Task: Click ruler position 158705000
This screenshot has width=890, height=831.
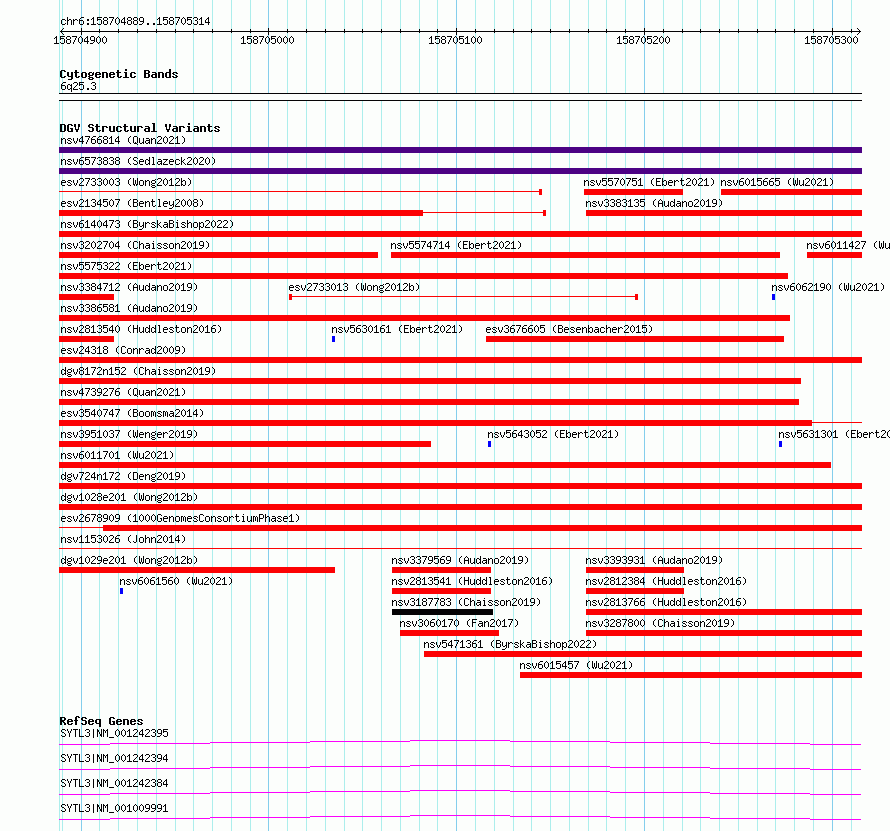Action: [267, 40]
